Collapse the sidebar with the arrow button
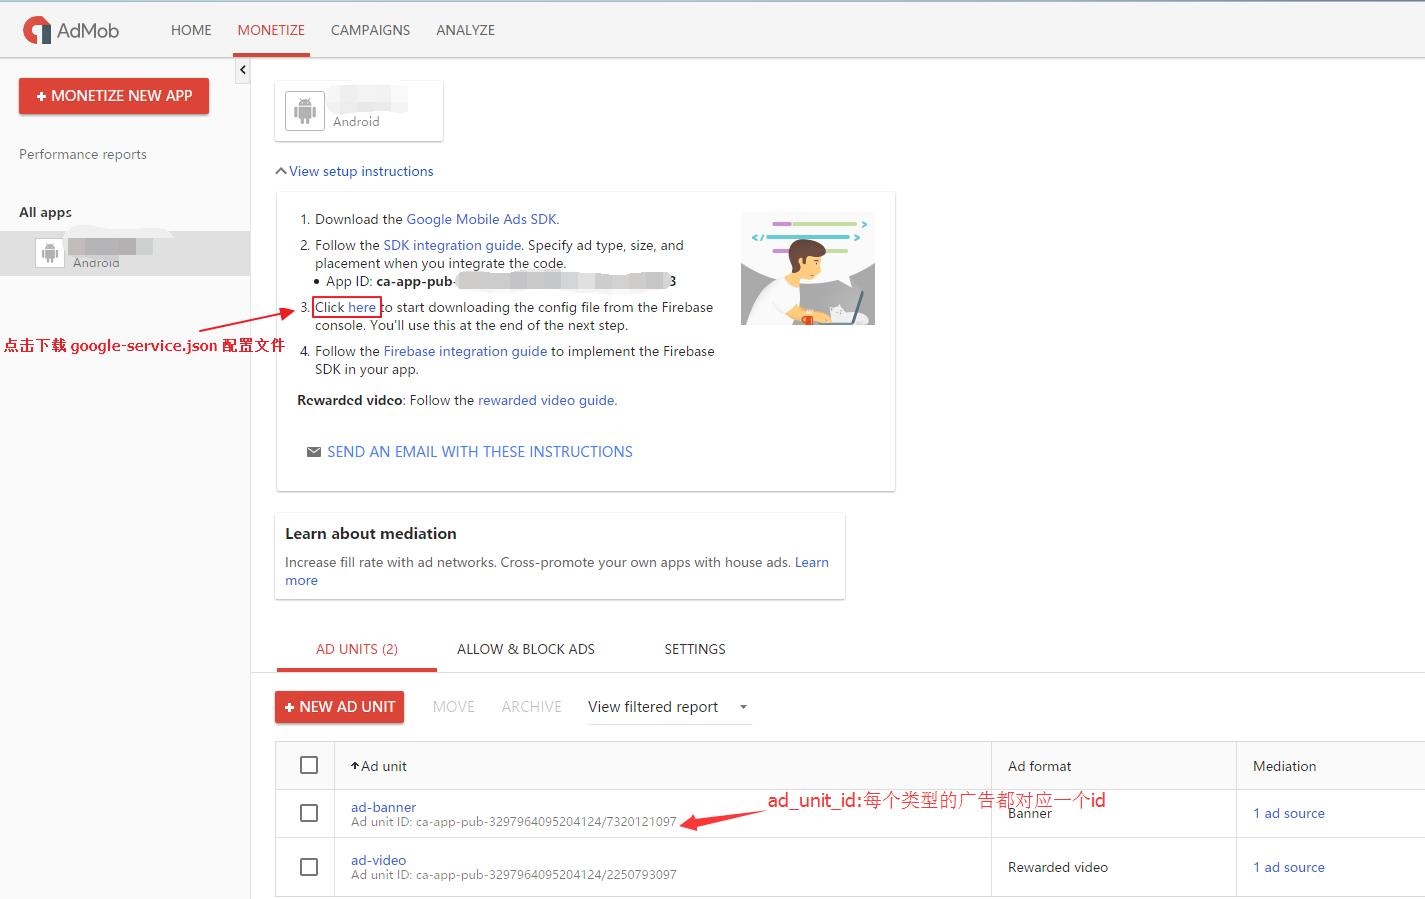The image size is (1425, 899). click(x=242, y=70)
